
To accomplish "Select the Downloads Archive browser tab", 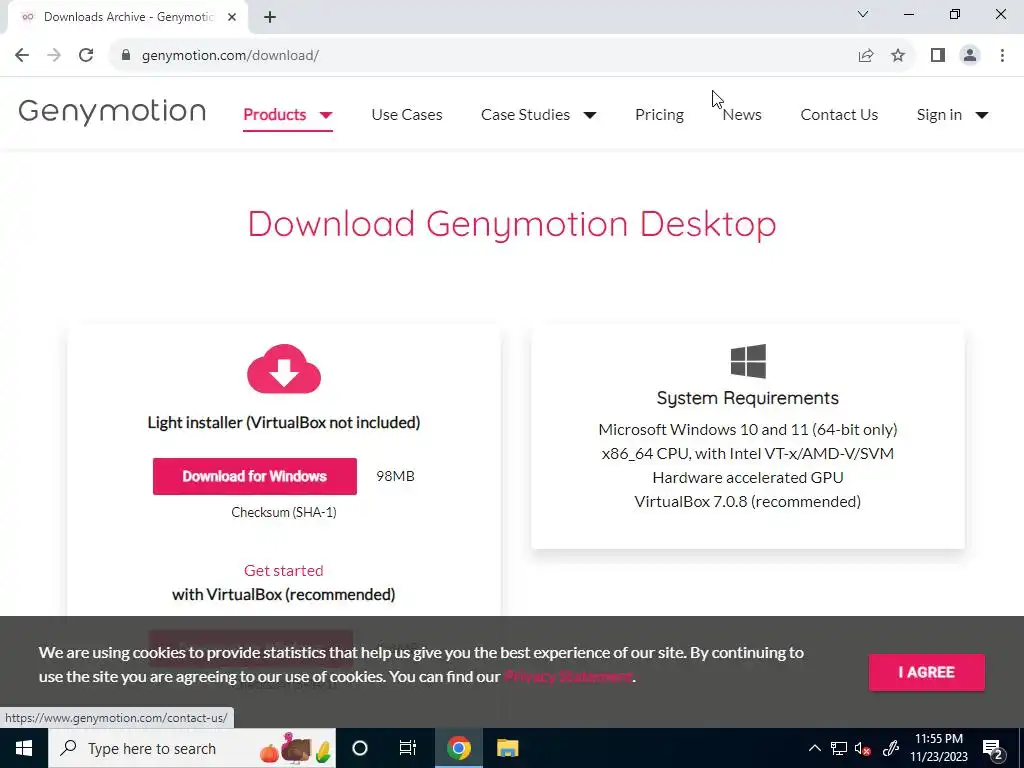I will [x=128, y=17].
